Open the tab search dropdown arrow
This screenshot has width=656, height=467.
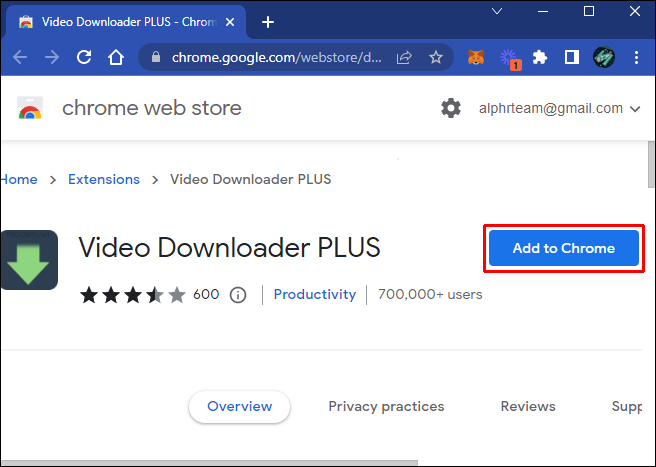(x=497, y=11)
